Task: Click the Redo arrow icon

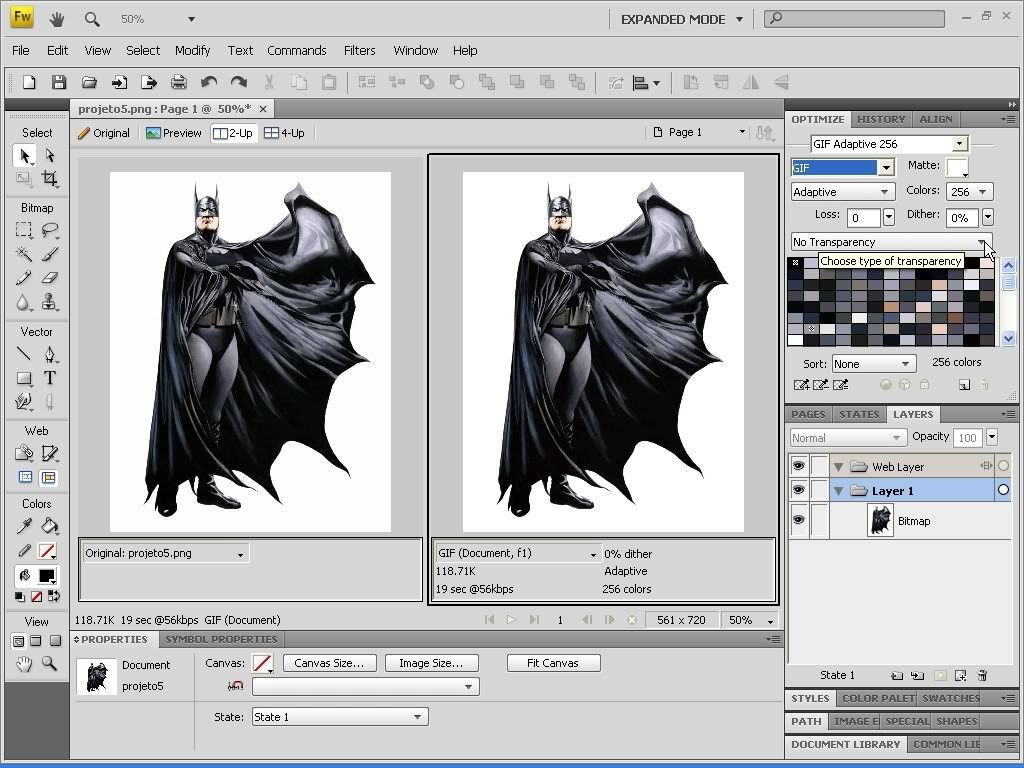Action: coord(239,82)
